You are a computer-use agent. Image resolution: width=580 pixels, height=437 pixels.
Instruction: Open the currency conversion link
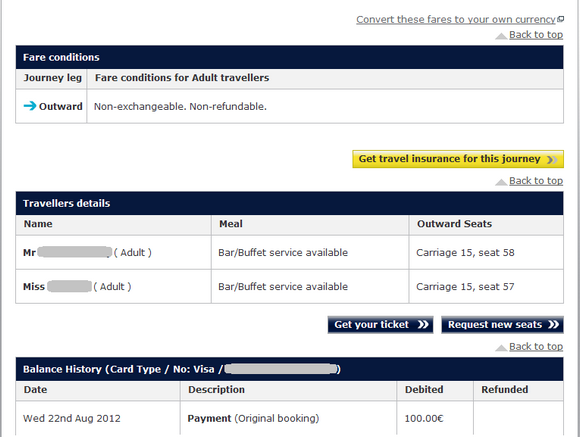coord(456,20)
